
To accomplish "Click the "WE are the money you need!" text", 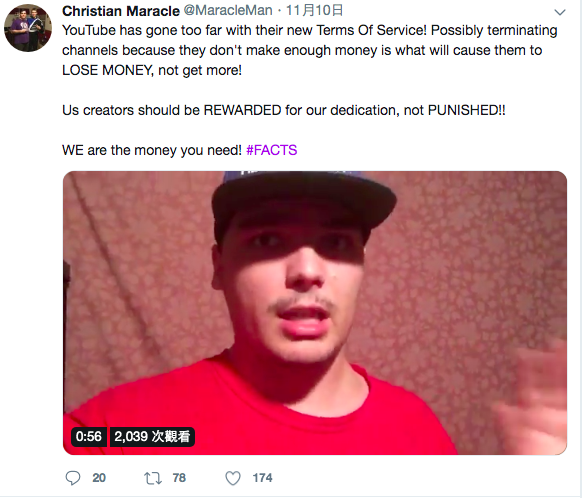I will [151, 150].
